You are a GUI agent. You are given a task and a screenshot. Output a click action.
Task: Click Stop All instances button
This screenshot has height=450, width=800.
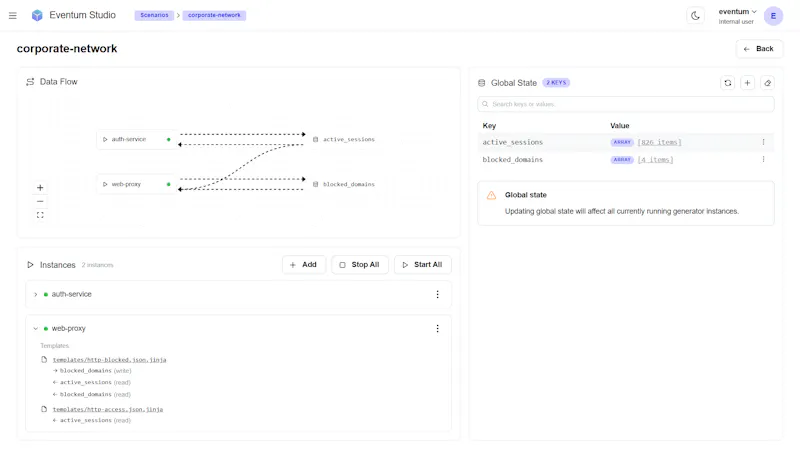tap(360, 265)
